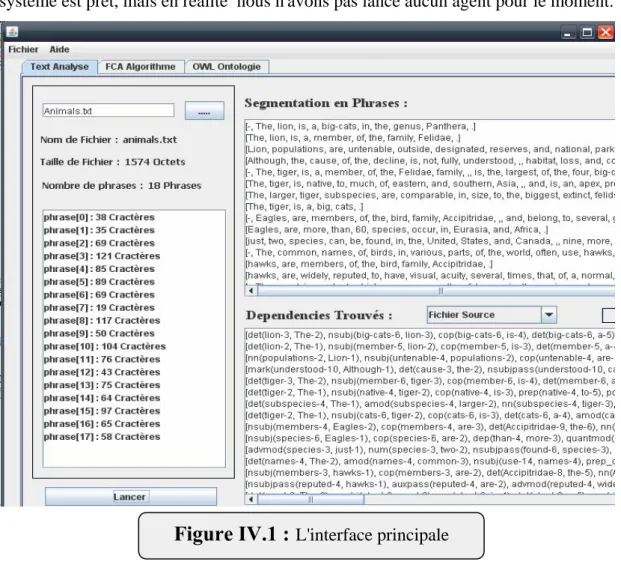Select phrase[9] : 50 Cractères row
621x565 pixels.
(x=135, y=333)
